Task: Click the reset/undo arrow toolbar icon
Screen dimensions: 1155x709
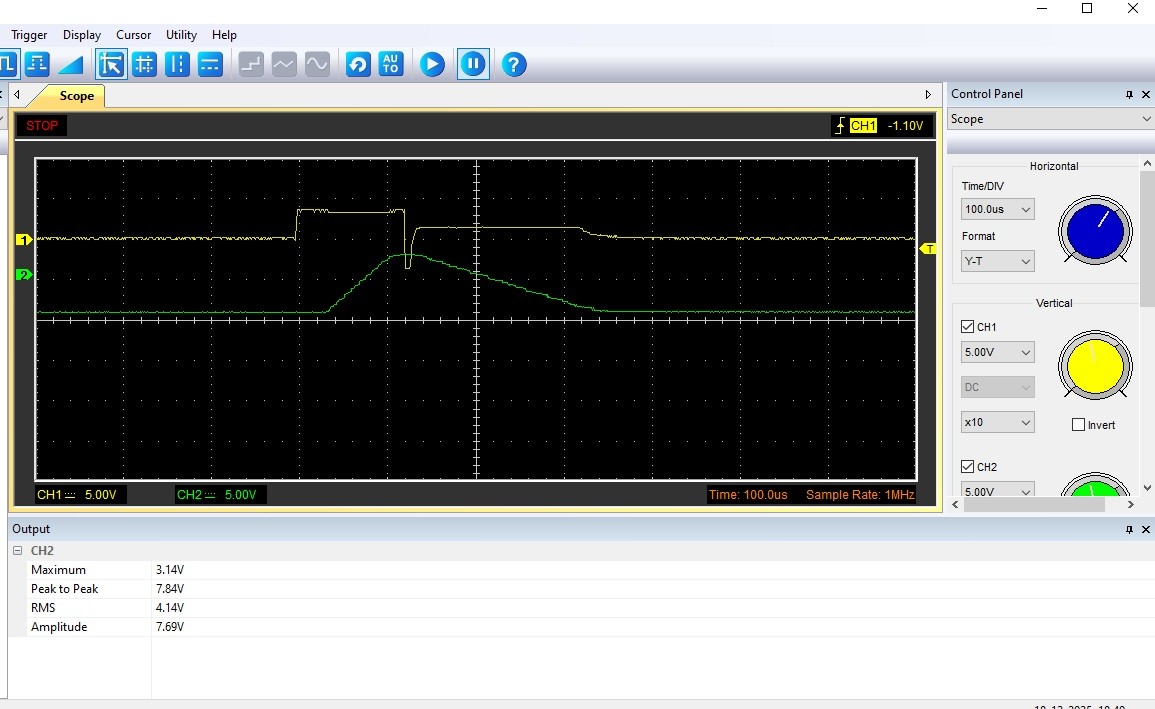Action: click(357, 65)
